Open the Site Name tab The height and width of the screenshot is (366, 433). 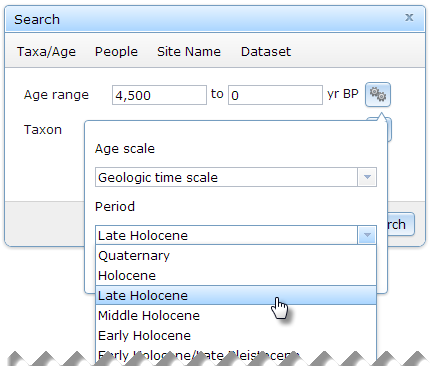189,52
